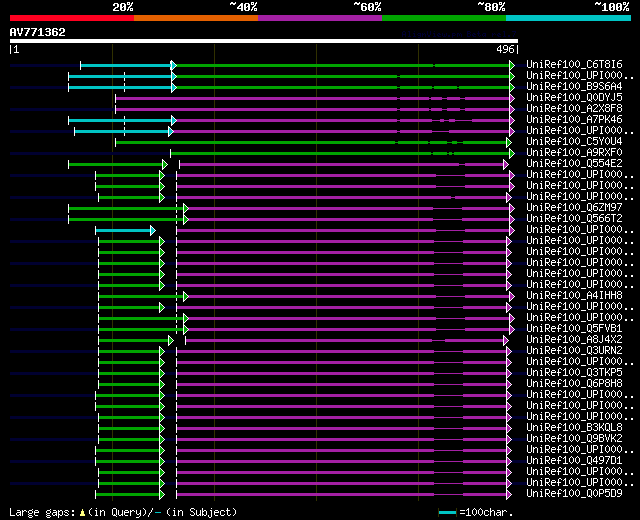The width and height of the screenshot is (640, 520).
Task: Select the UniRef100_Q0P5D9 label
Action: pyautogui.click(x=574, y=493)
